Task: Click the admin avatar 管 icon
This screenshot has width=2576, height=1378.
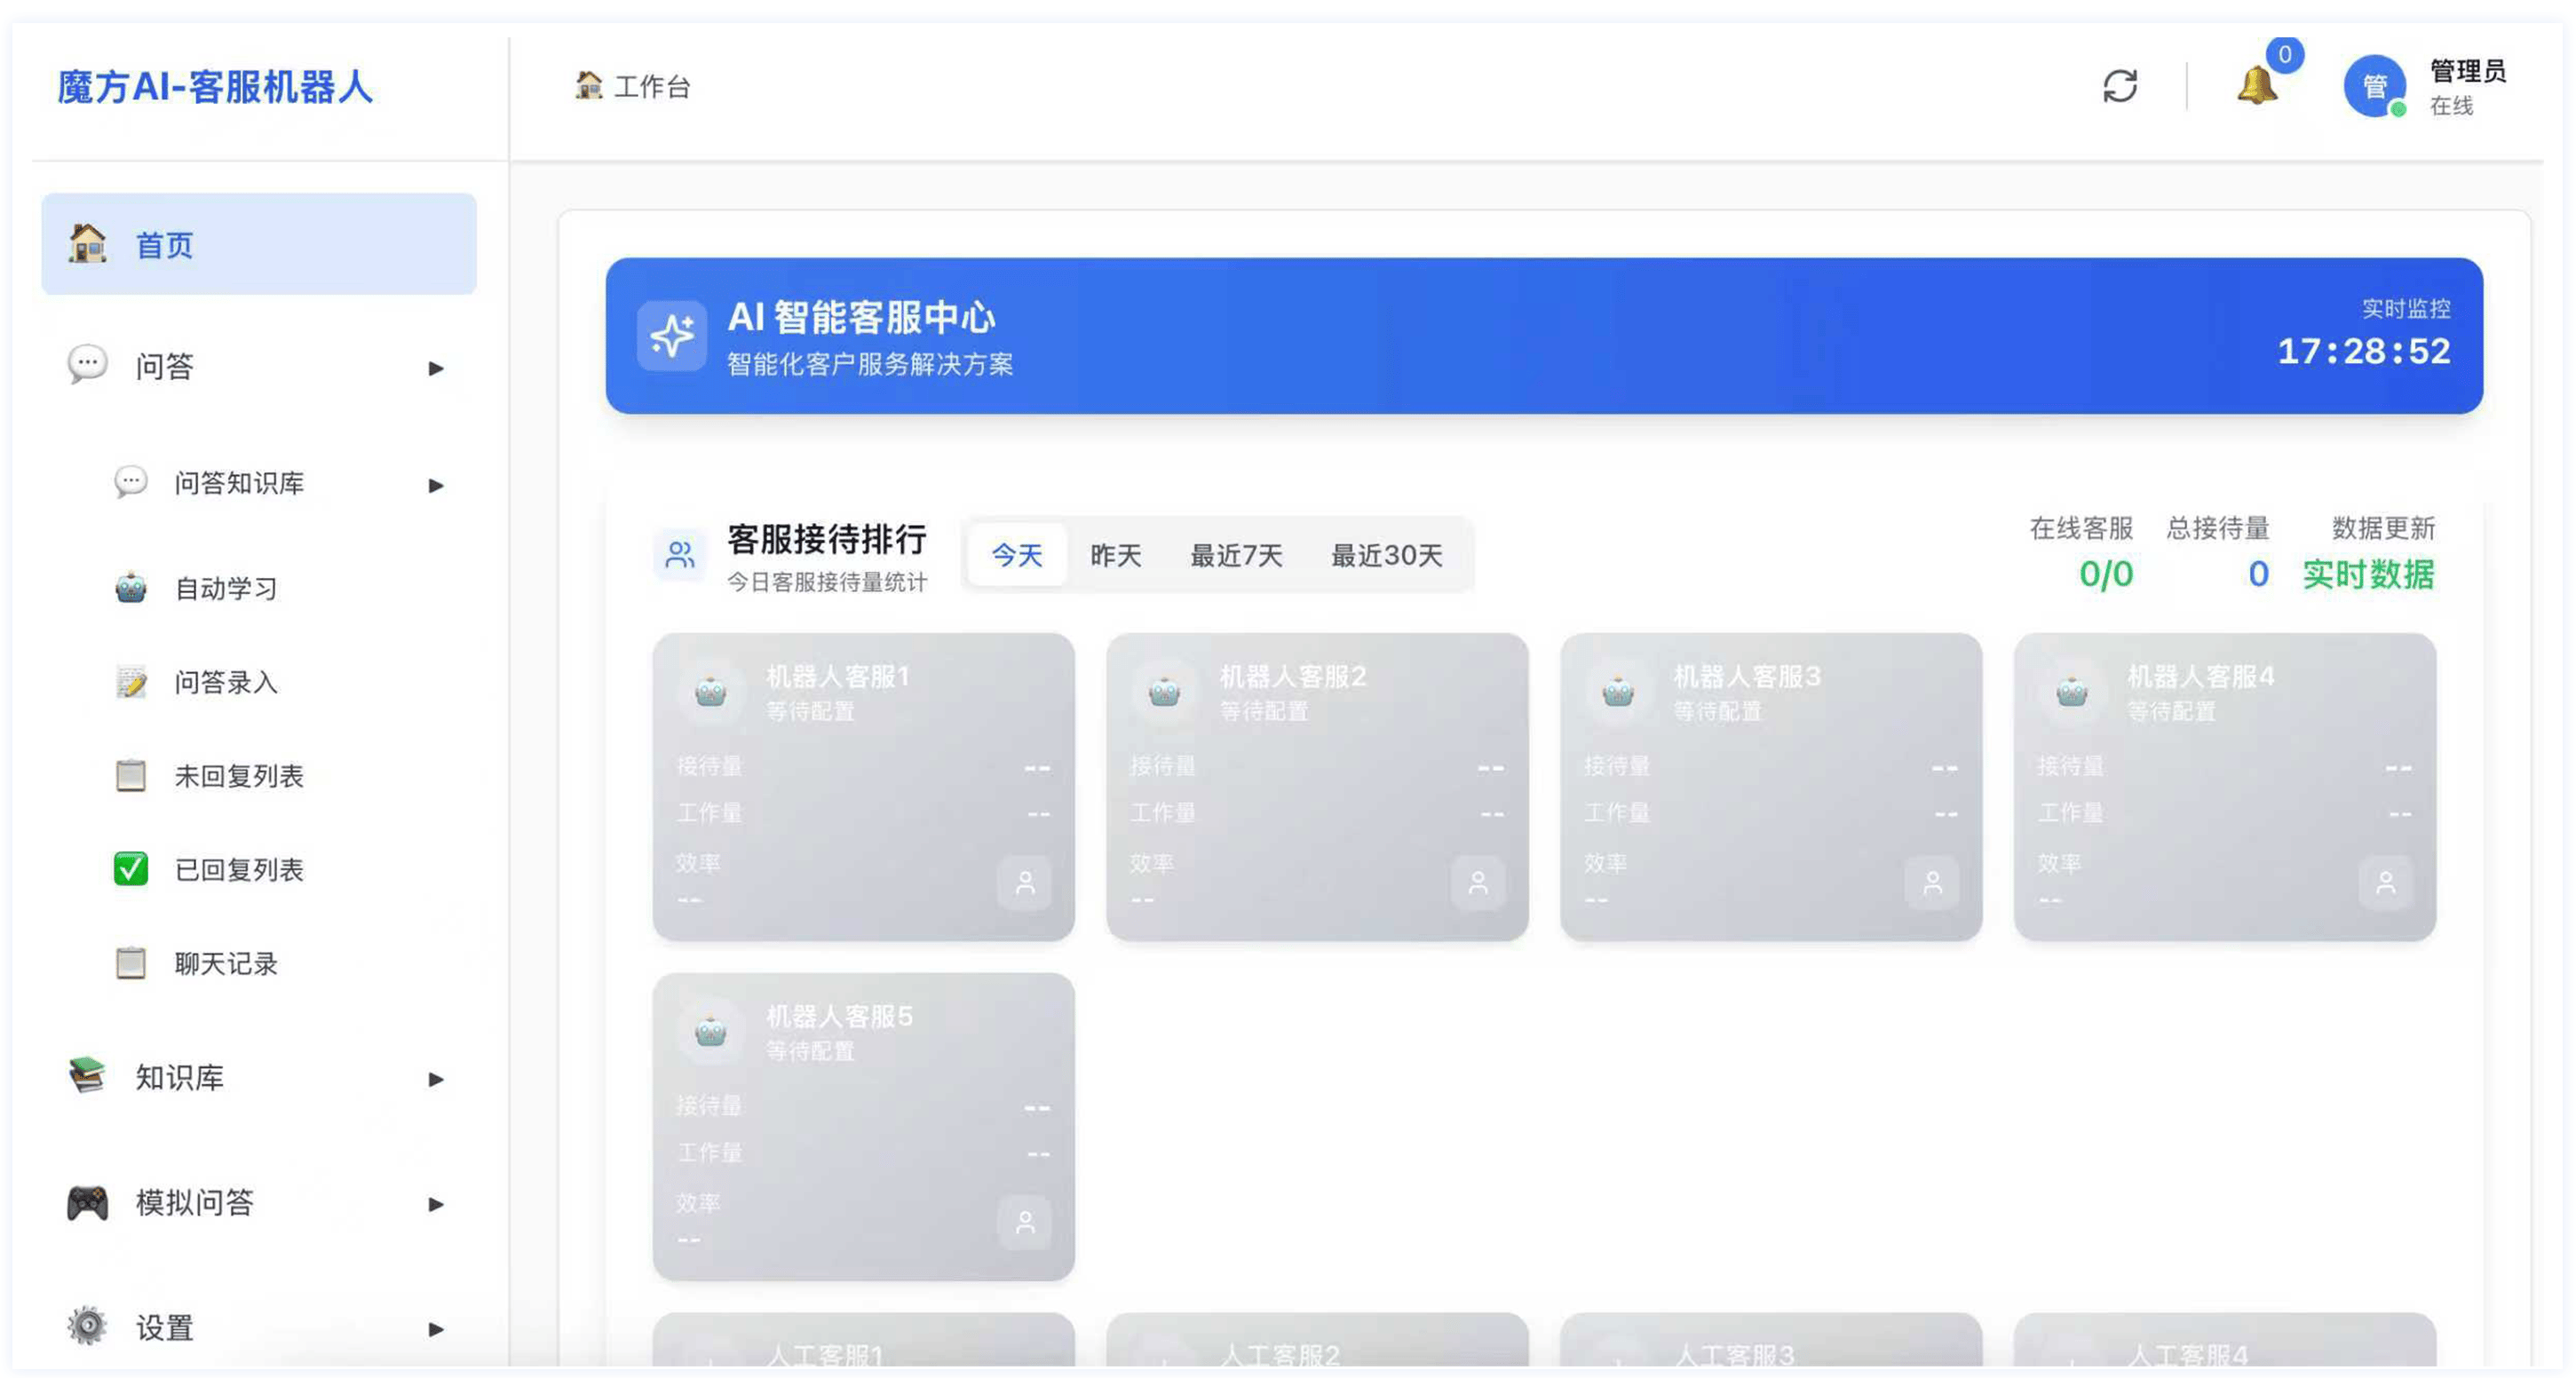Action: (2374, 87)
